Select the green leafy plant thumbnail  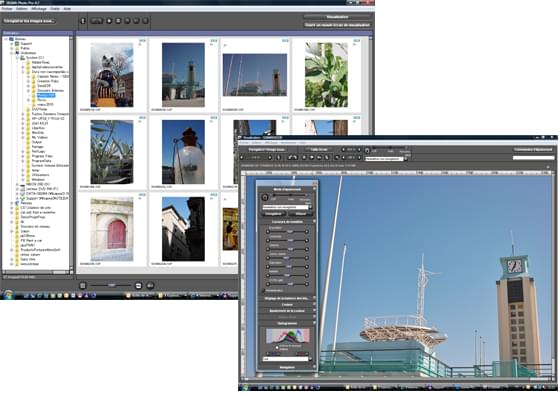pyautogui.click(x=326, y=75)
